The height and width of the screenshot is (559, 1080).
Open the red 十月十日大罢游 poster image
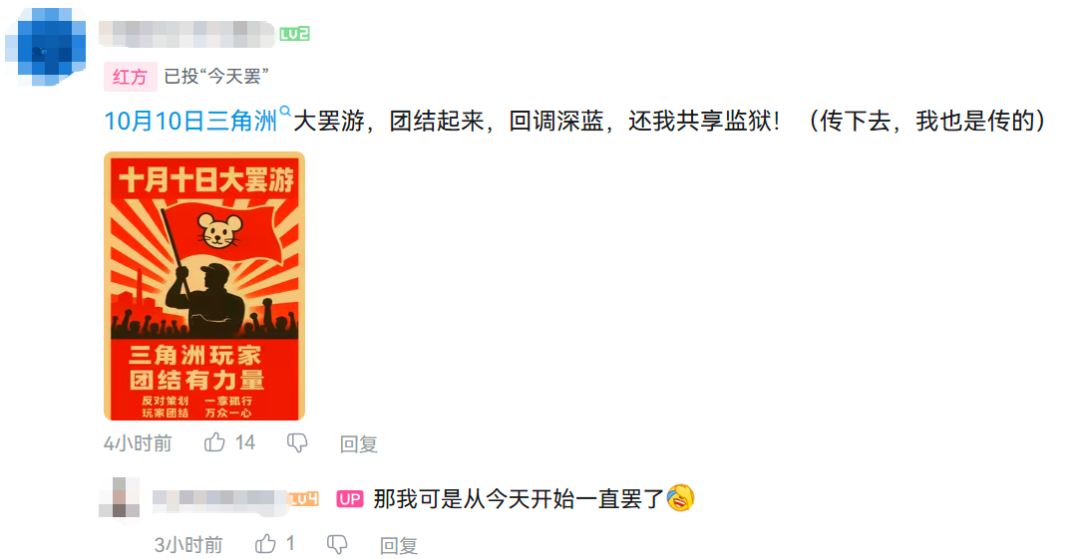(x=205, y=286)
